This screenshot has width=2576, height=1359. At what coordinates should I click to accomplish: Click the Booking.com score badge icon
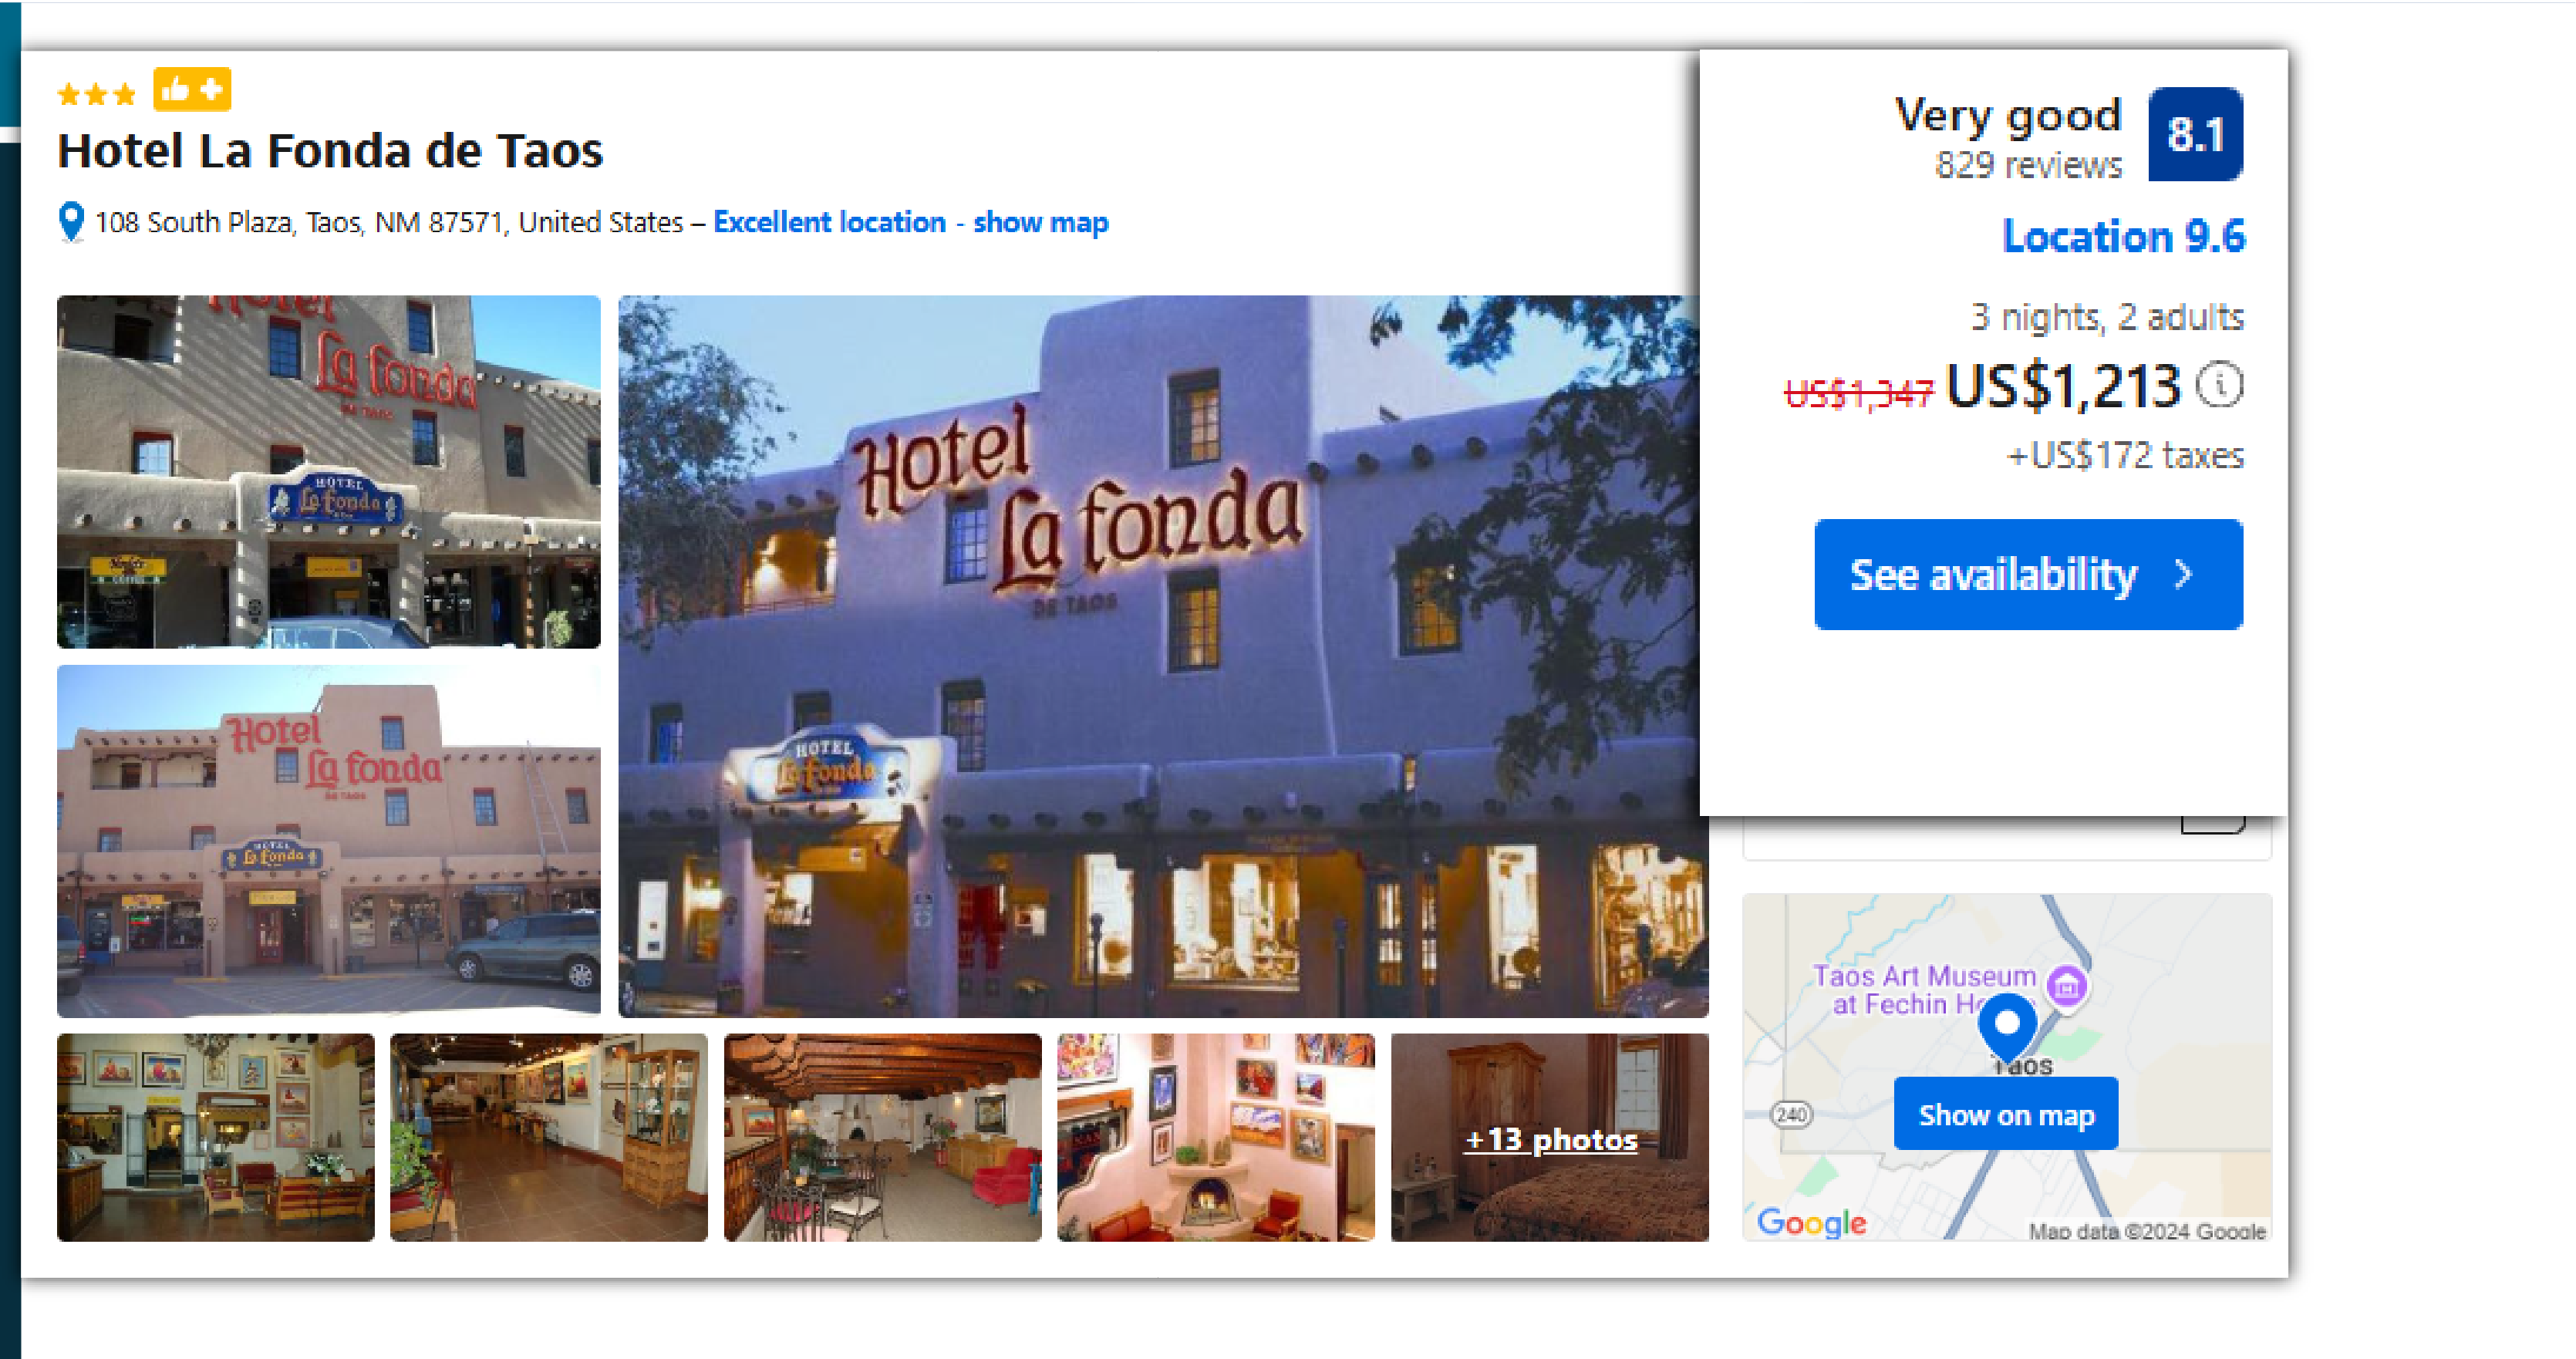coord(2198,137)
